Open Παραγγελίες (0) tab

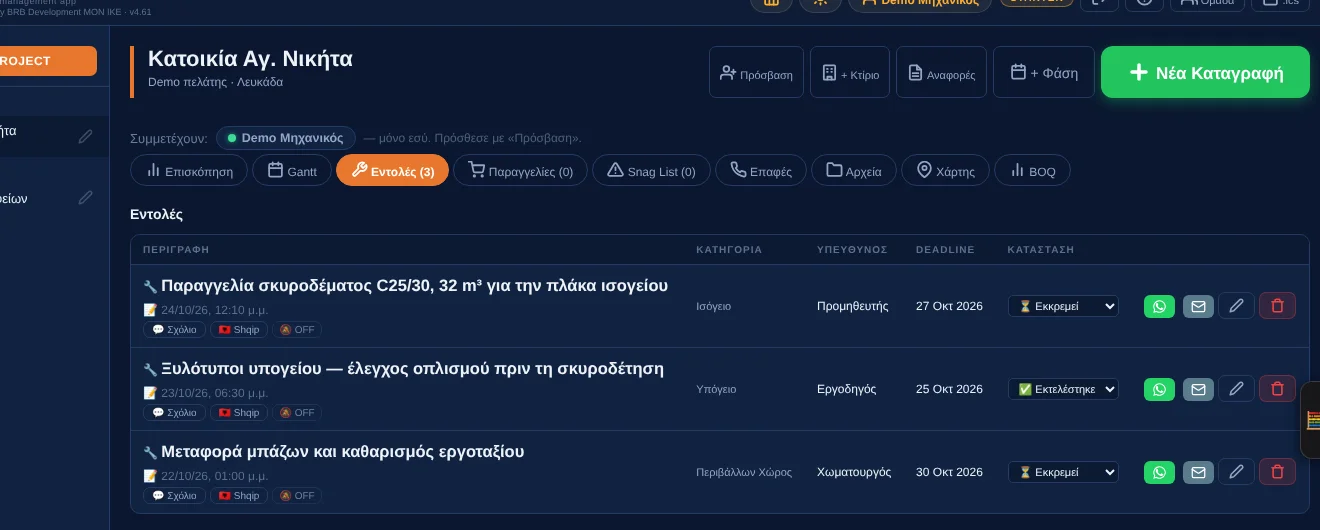click(520, 171)
